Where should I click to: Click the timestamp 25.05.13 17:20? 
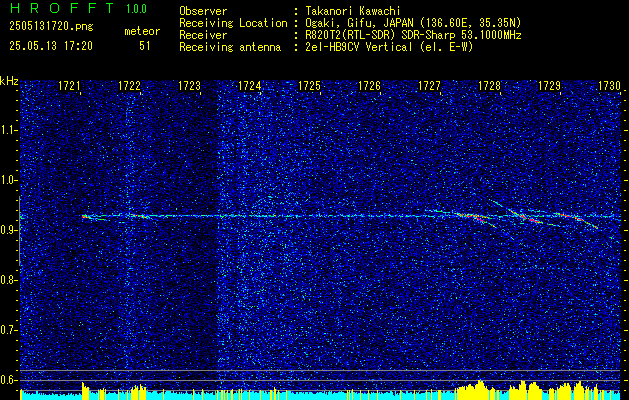pyautogui.click(x=51, y=46)
